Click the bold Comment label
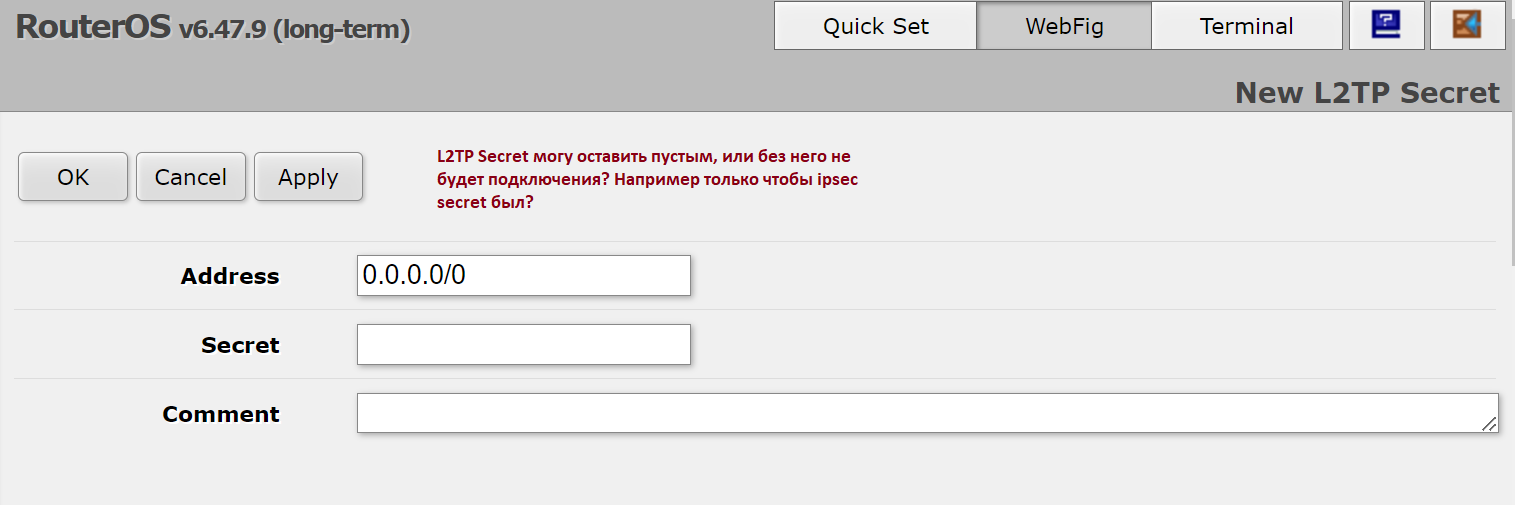 pos(221,415)
